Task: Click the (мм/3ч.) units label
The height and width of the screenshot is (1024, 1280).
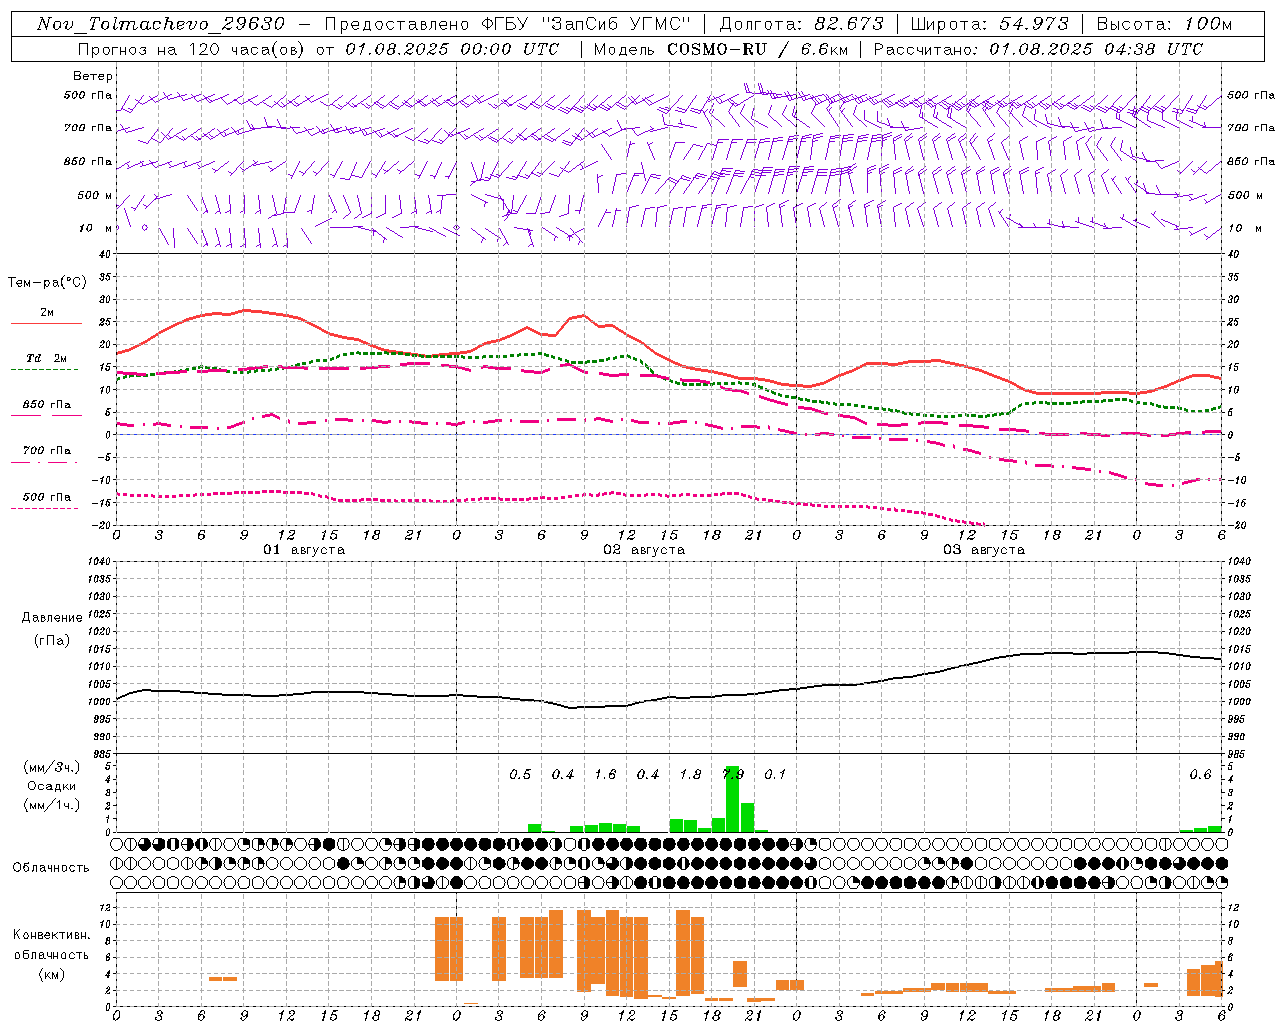Action: click(x=52, y=767)
